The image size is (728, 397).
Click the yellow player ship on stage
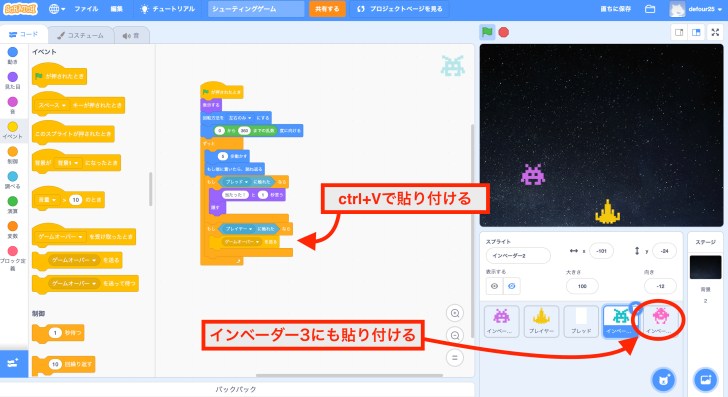607,212
